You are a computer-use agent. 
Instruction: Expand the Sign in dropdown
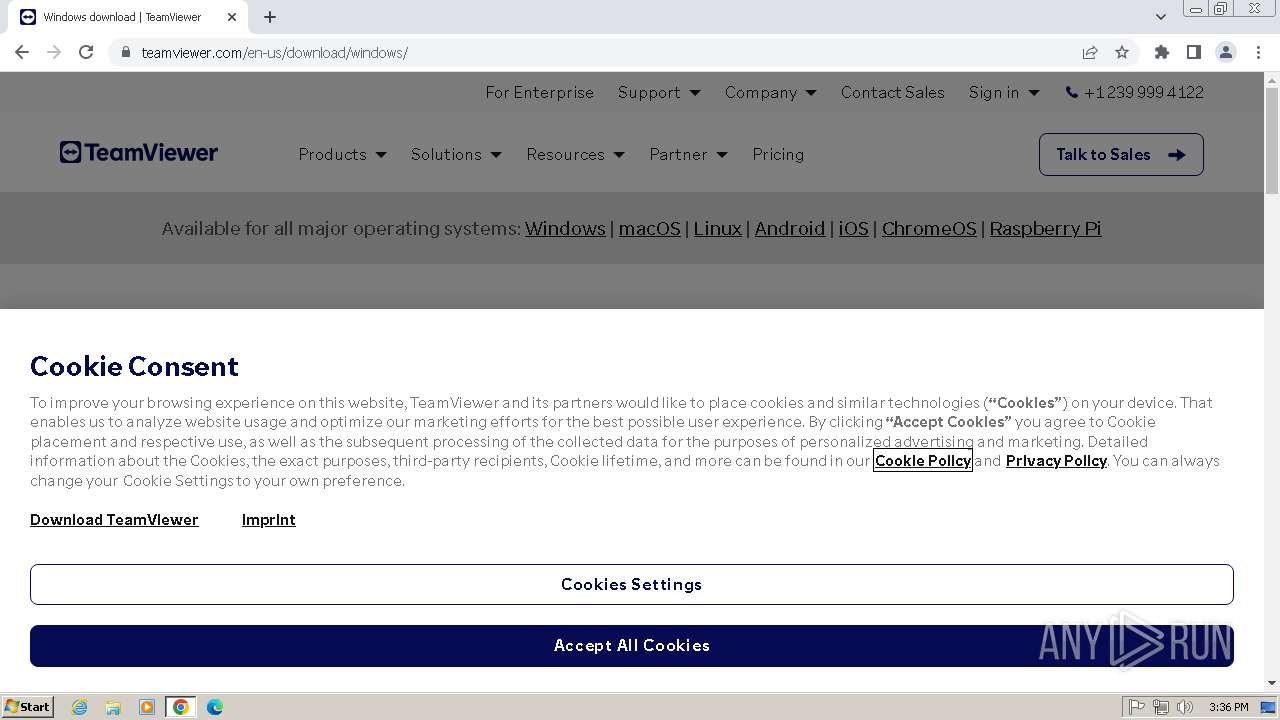1004,92
